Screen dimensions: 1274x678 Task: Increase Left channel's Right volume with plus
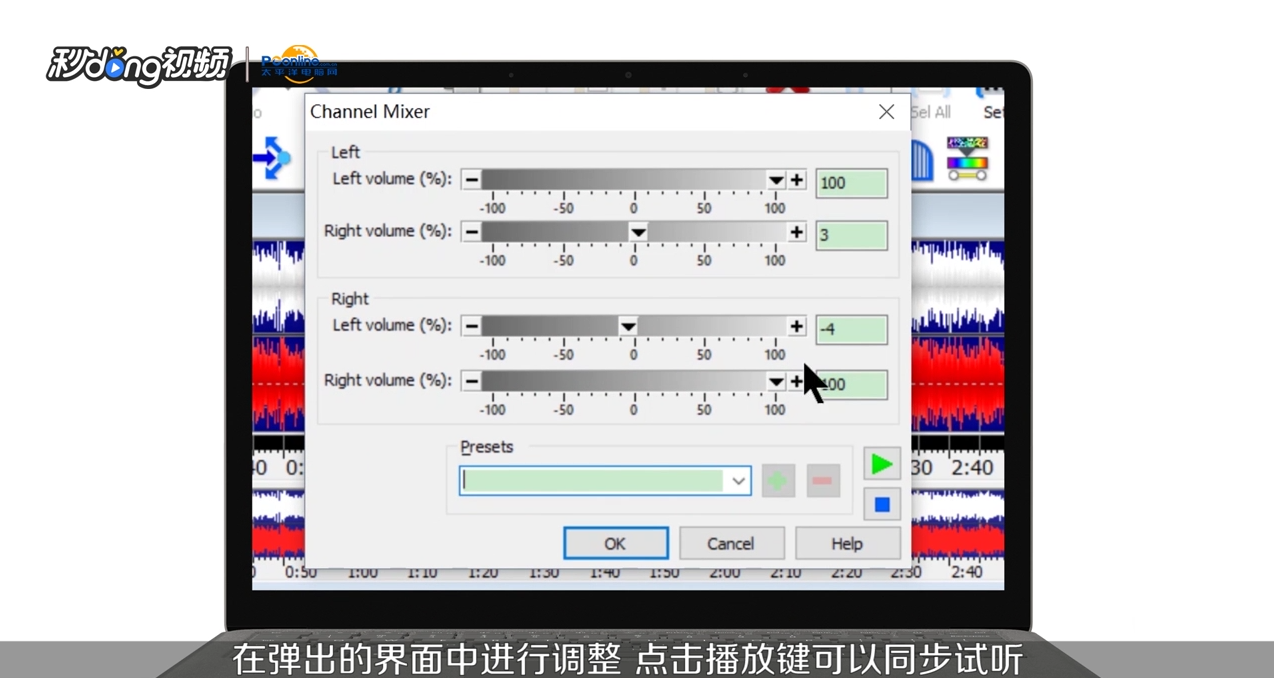796,232
